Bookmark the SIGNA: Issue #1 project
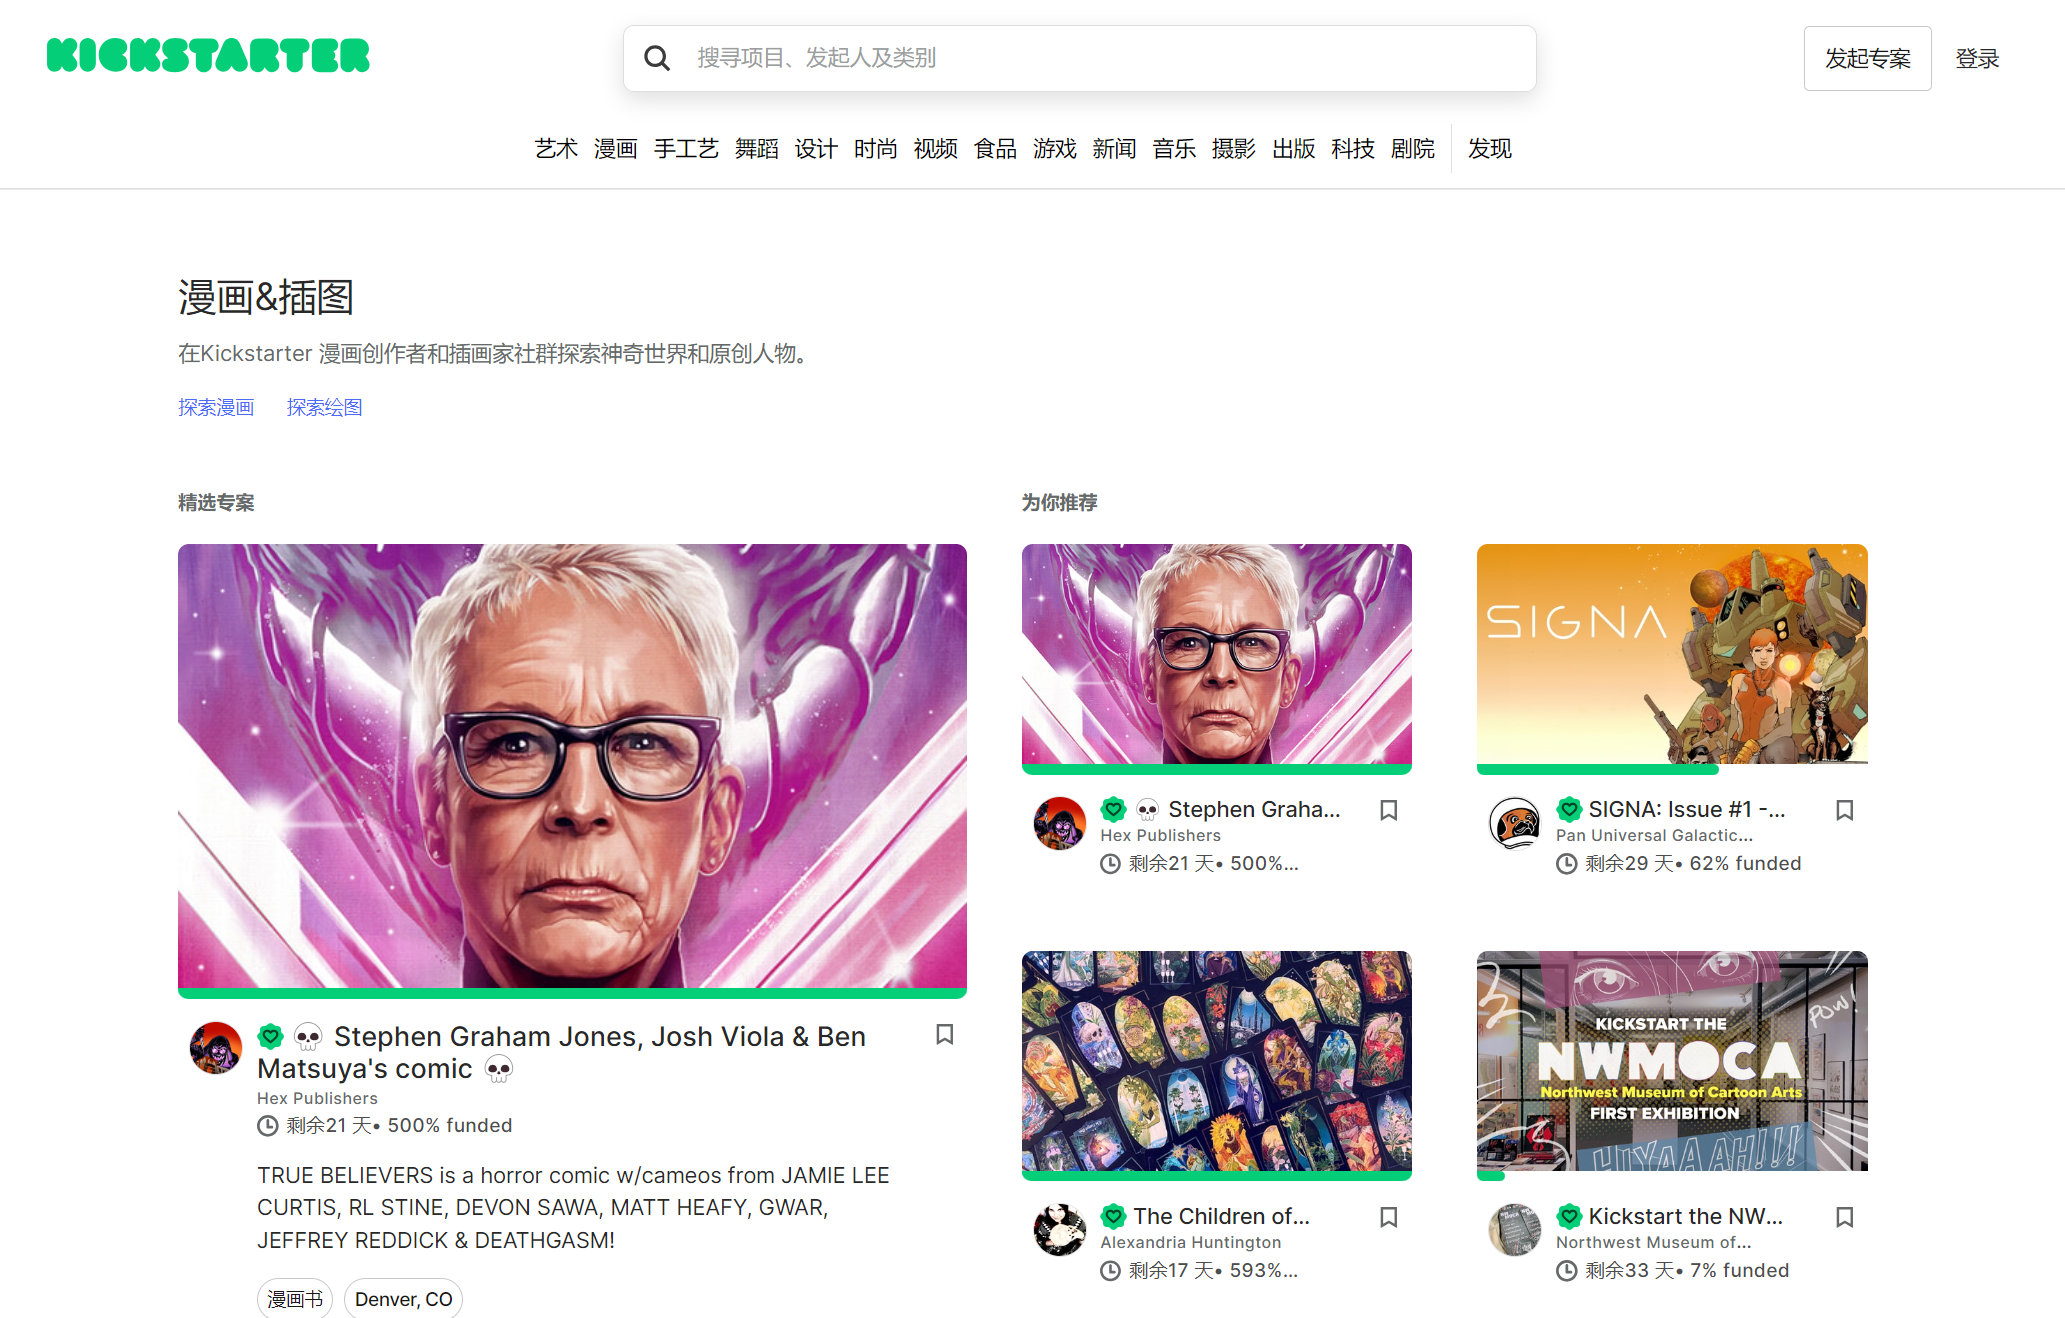 [1844, 810]
